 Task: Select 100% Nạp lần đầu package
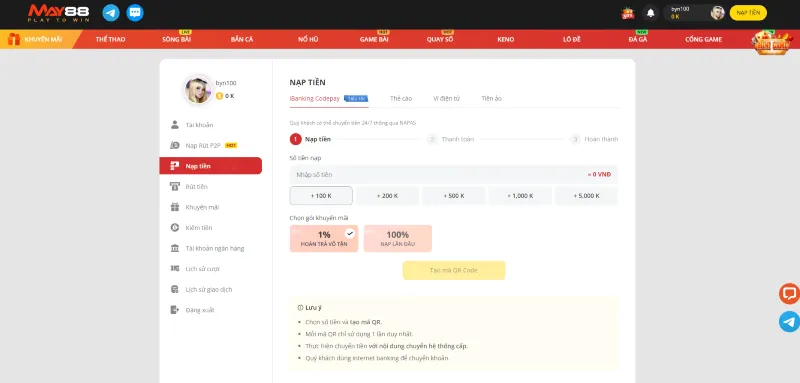tap(398, 239)
